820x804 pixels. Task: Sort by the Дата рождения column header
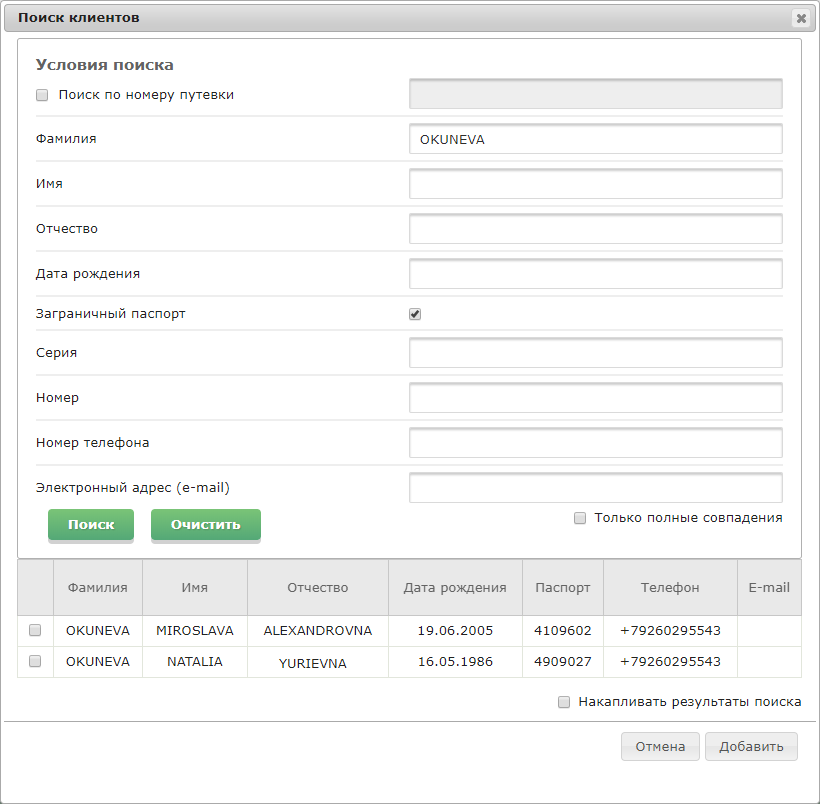[x=455, y=587]
